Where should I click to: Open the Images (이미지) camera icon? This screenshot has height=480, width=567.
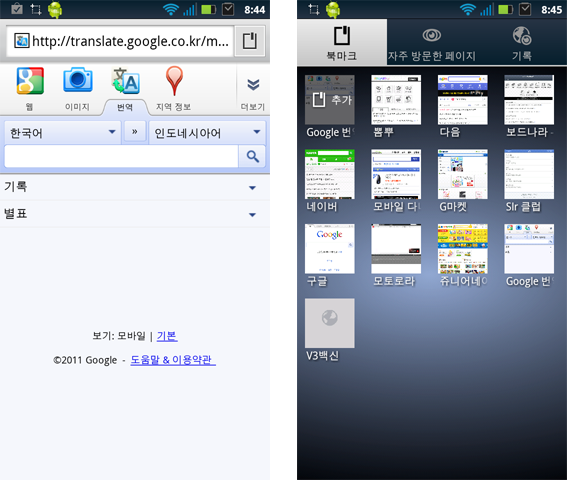coord(78,79)
